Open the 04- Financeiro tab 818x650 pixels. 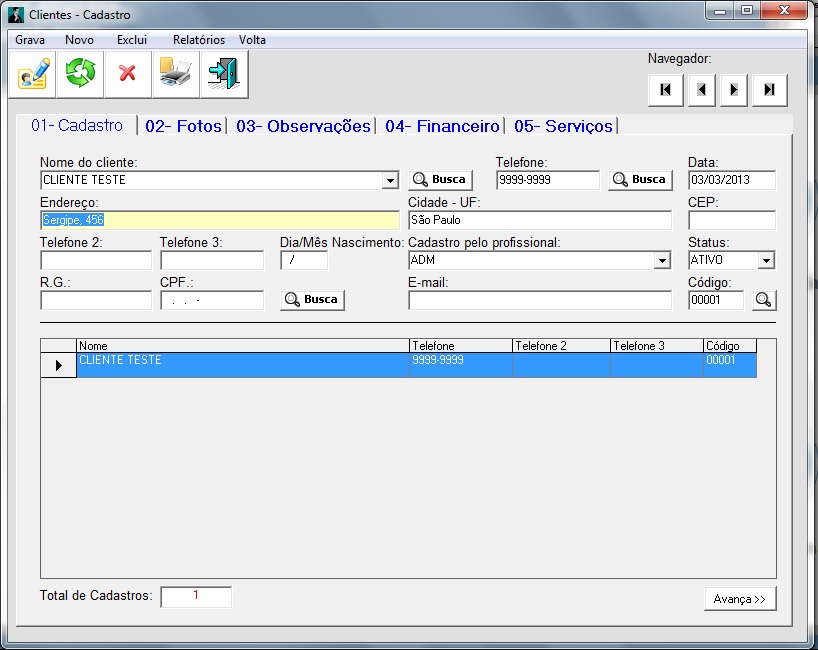(441, 127)
